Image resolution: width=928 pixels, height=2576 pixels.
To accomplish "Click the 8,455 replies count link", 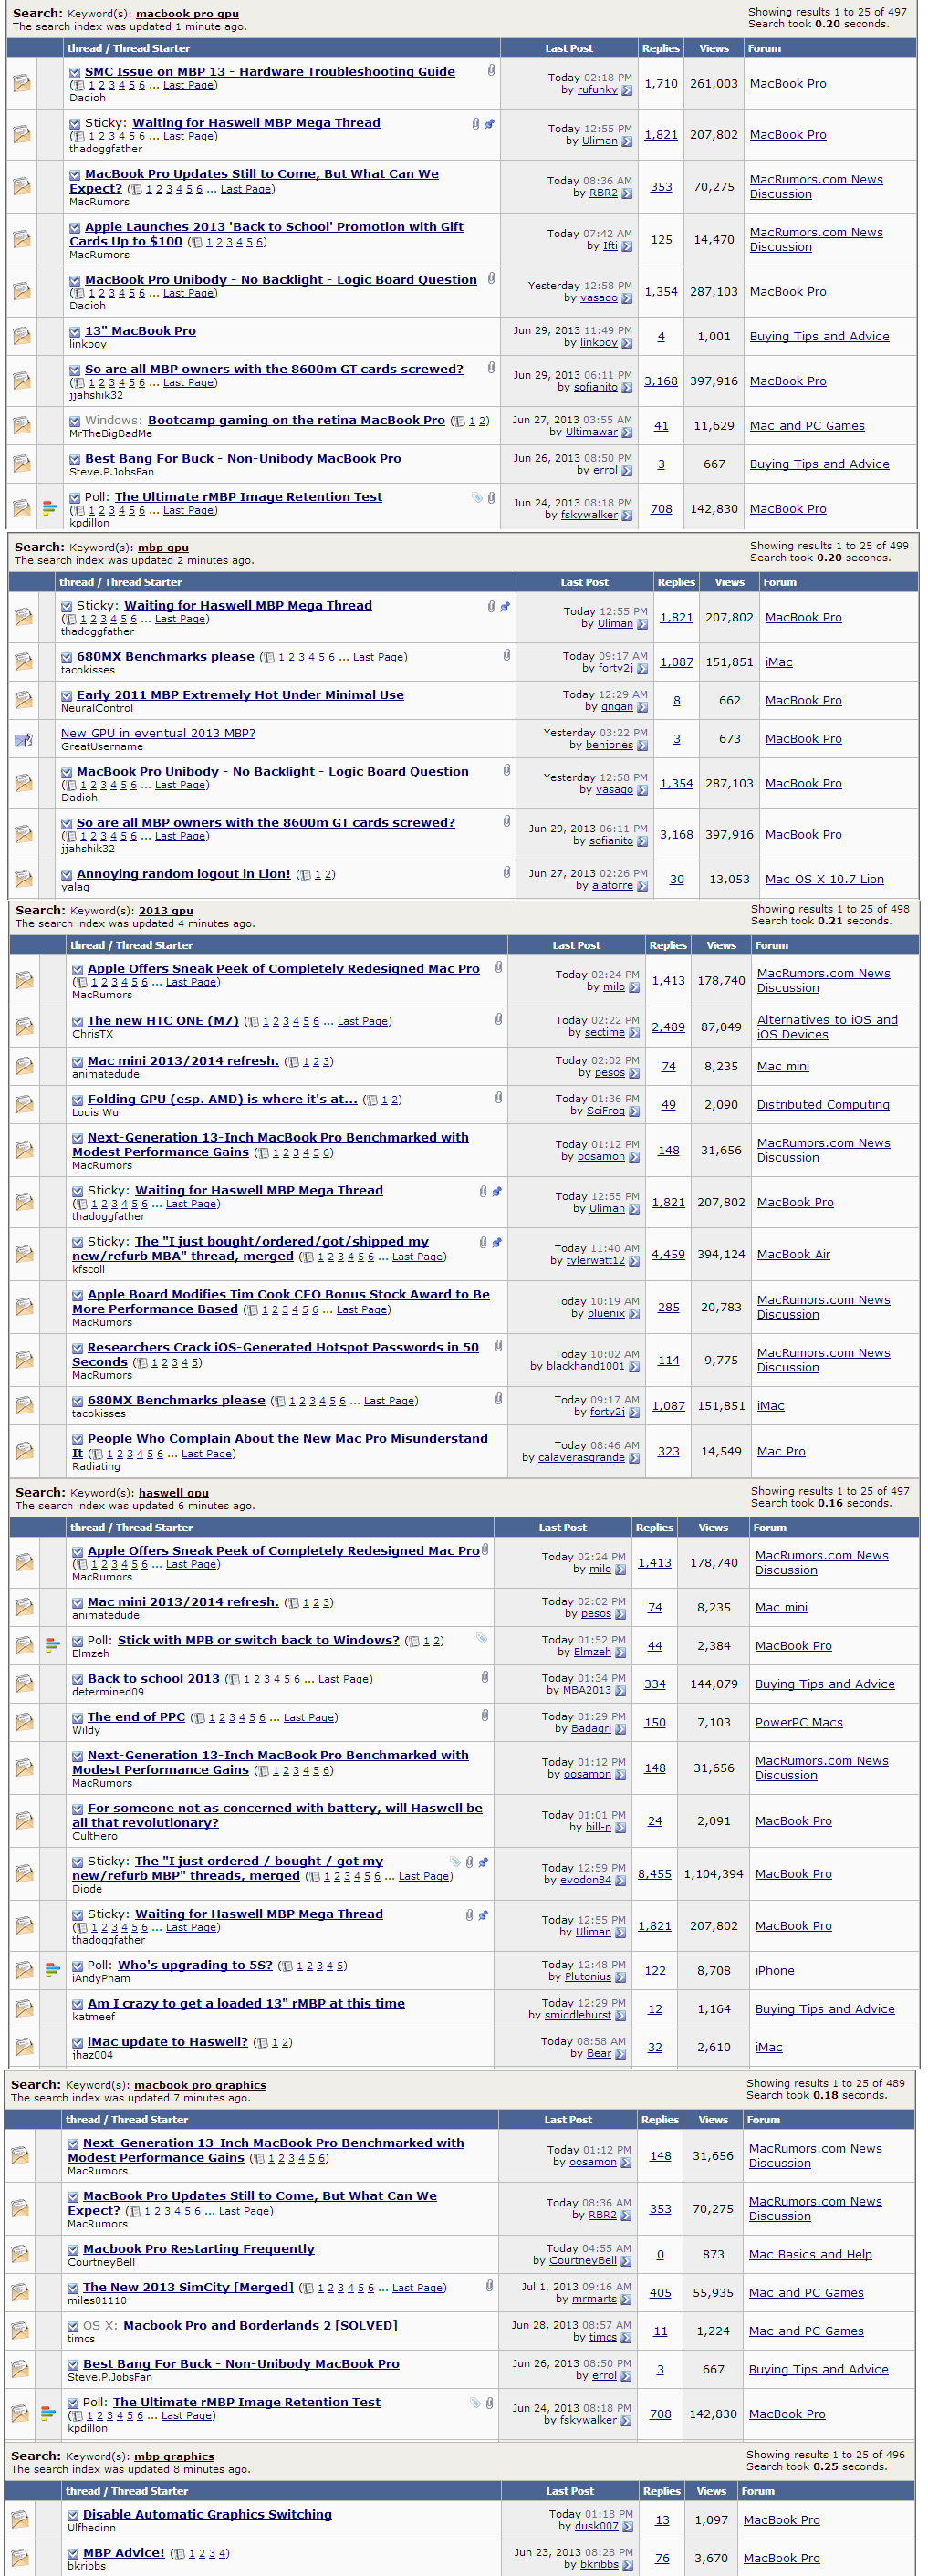I will coord(655,1874).
